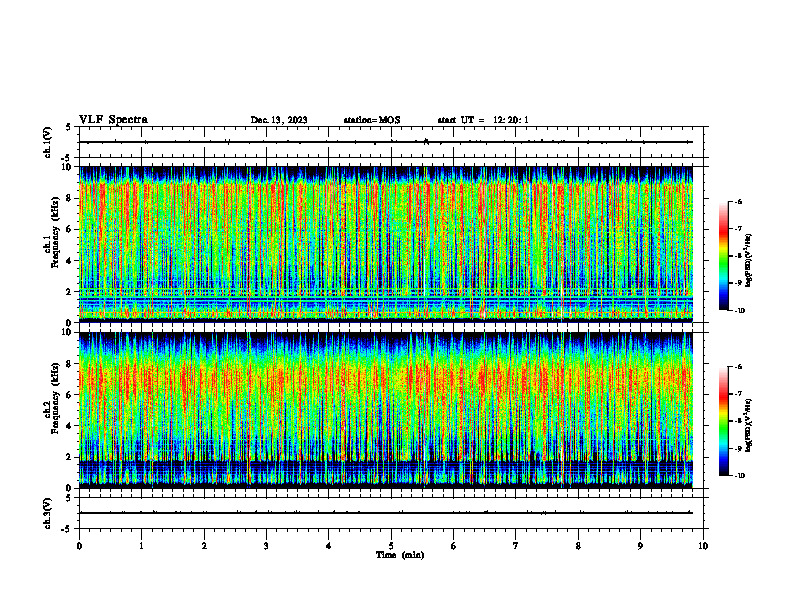This screenshot has height=612, width=792.
Task: Click the '2' kHz tick on ch.2 axis
Action: point(69,457)
